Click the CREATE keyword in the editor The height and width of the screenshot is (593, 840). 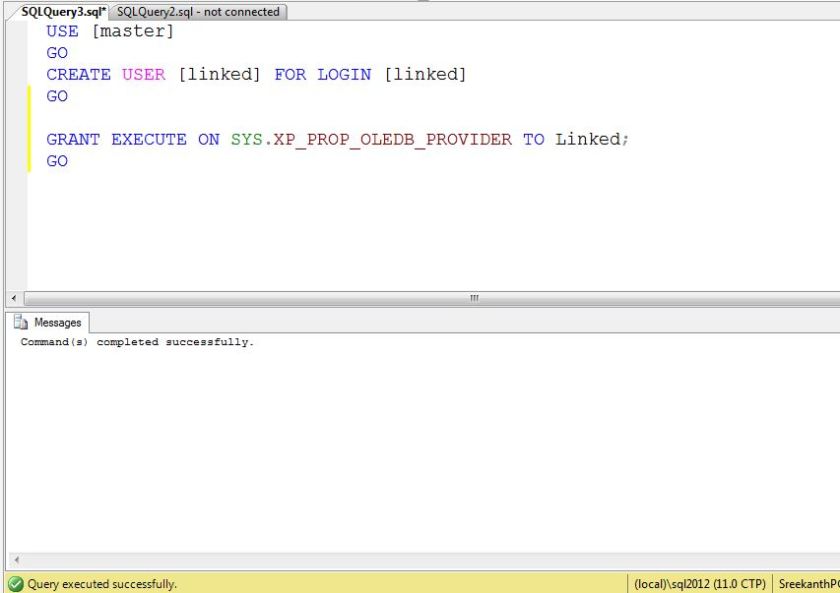[x=78, y=75]
